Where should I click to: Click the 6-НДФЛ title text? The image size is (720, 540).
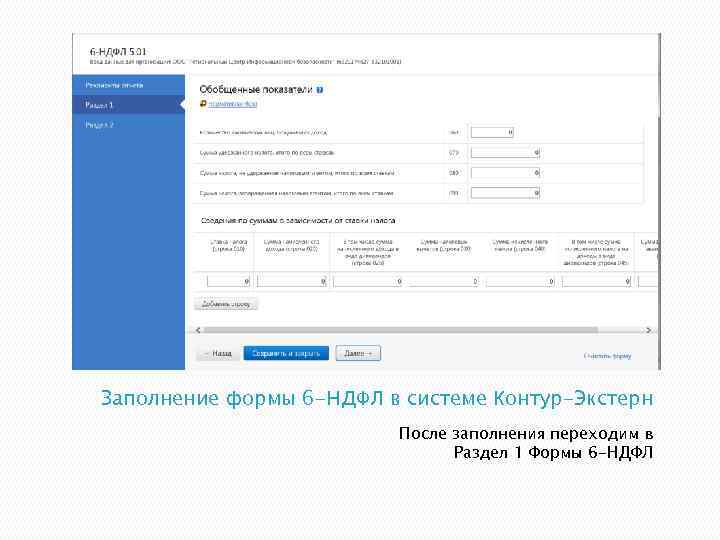point(118,51)
